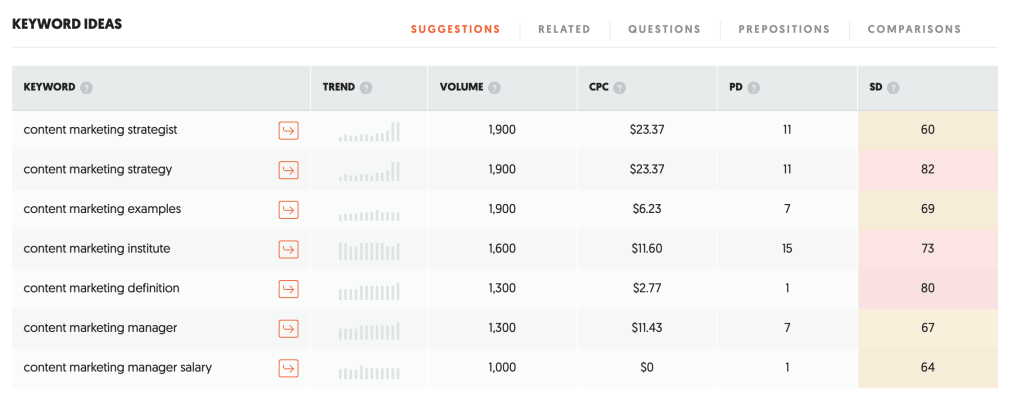
Task: Go to the Prepositions tab
Action: point(784,29)
